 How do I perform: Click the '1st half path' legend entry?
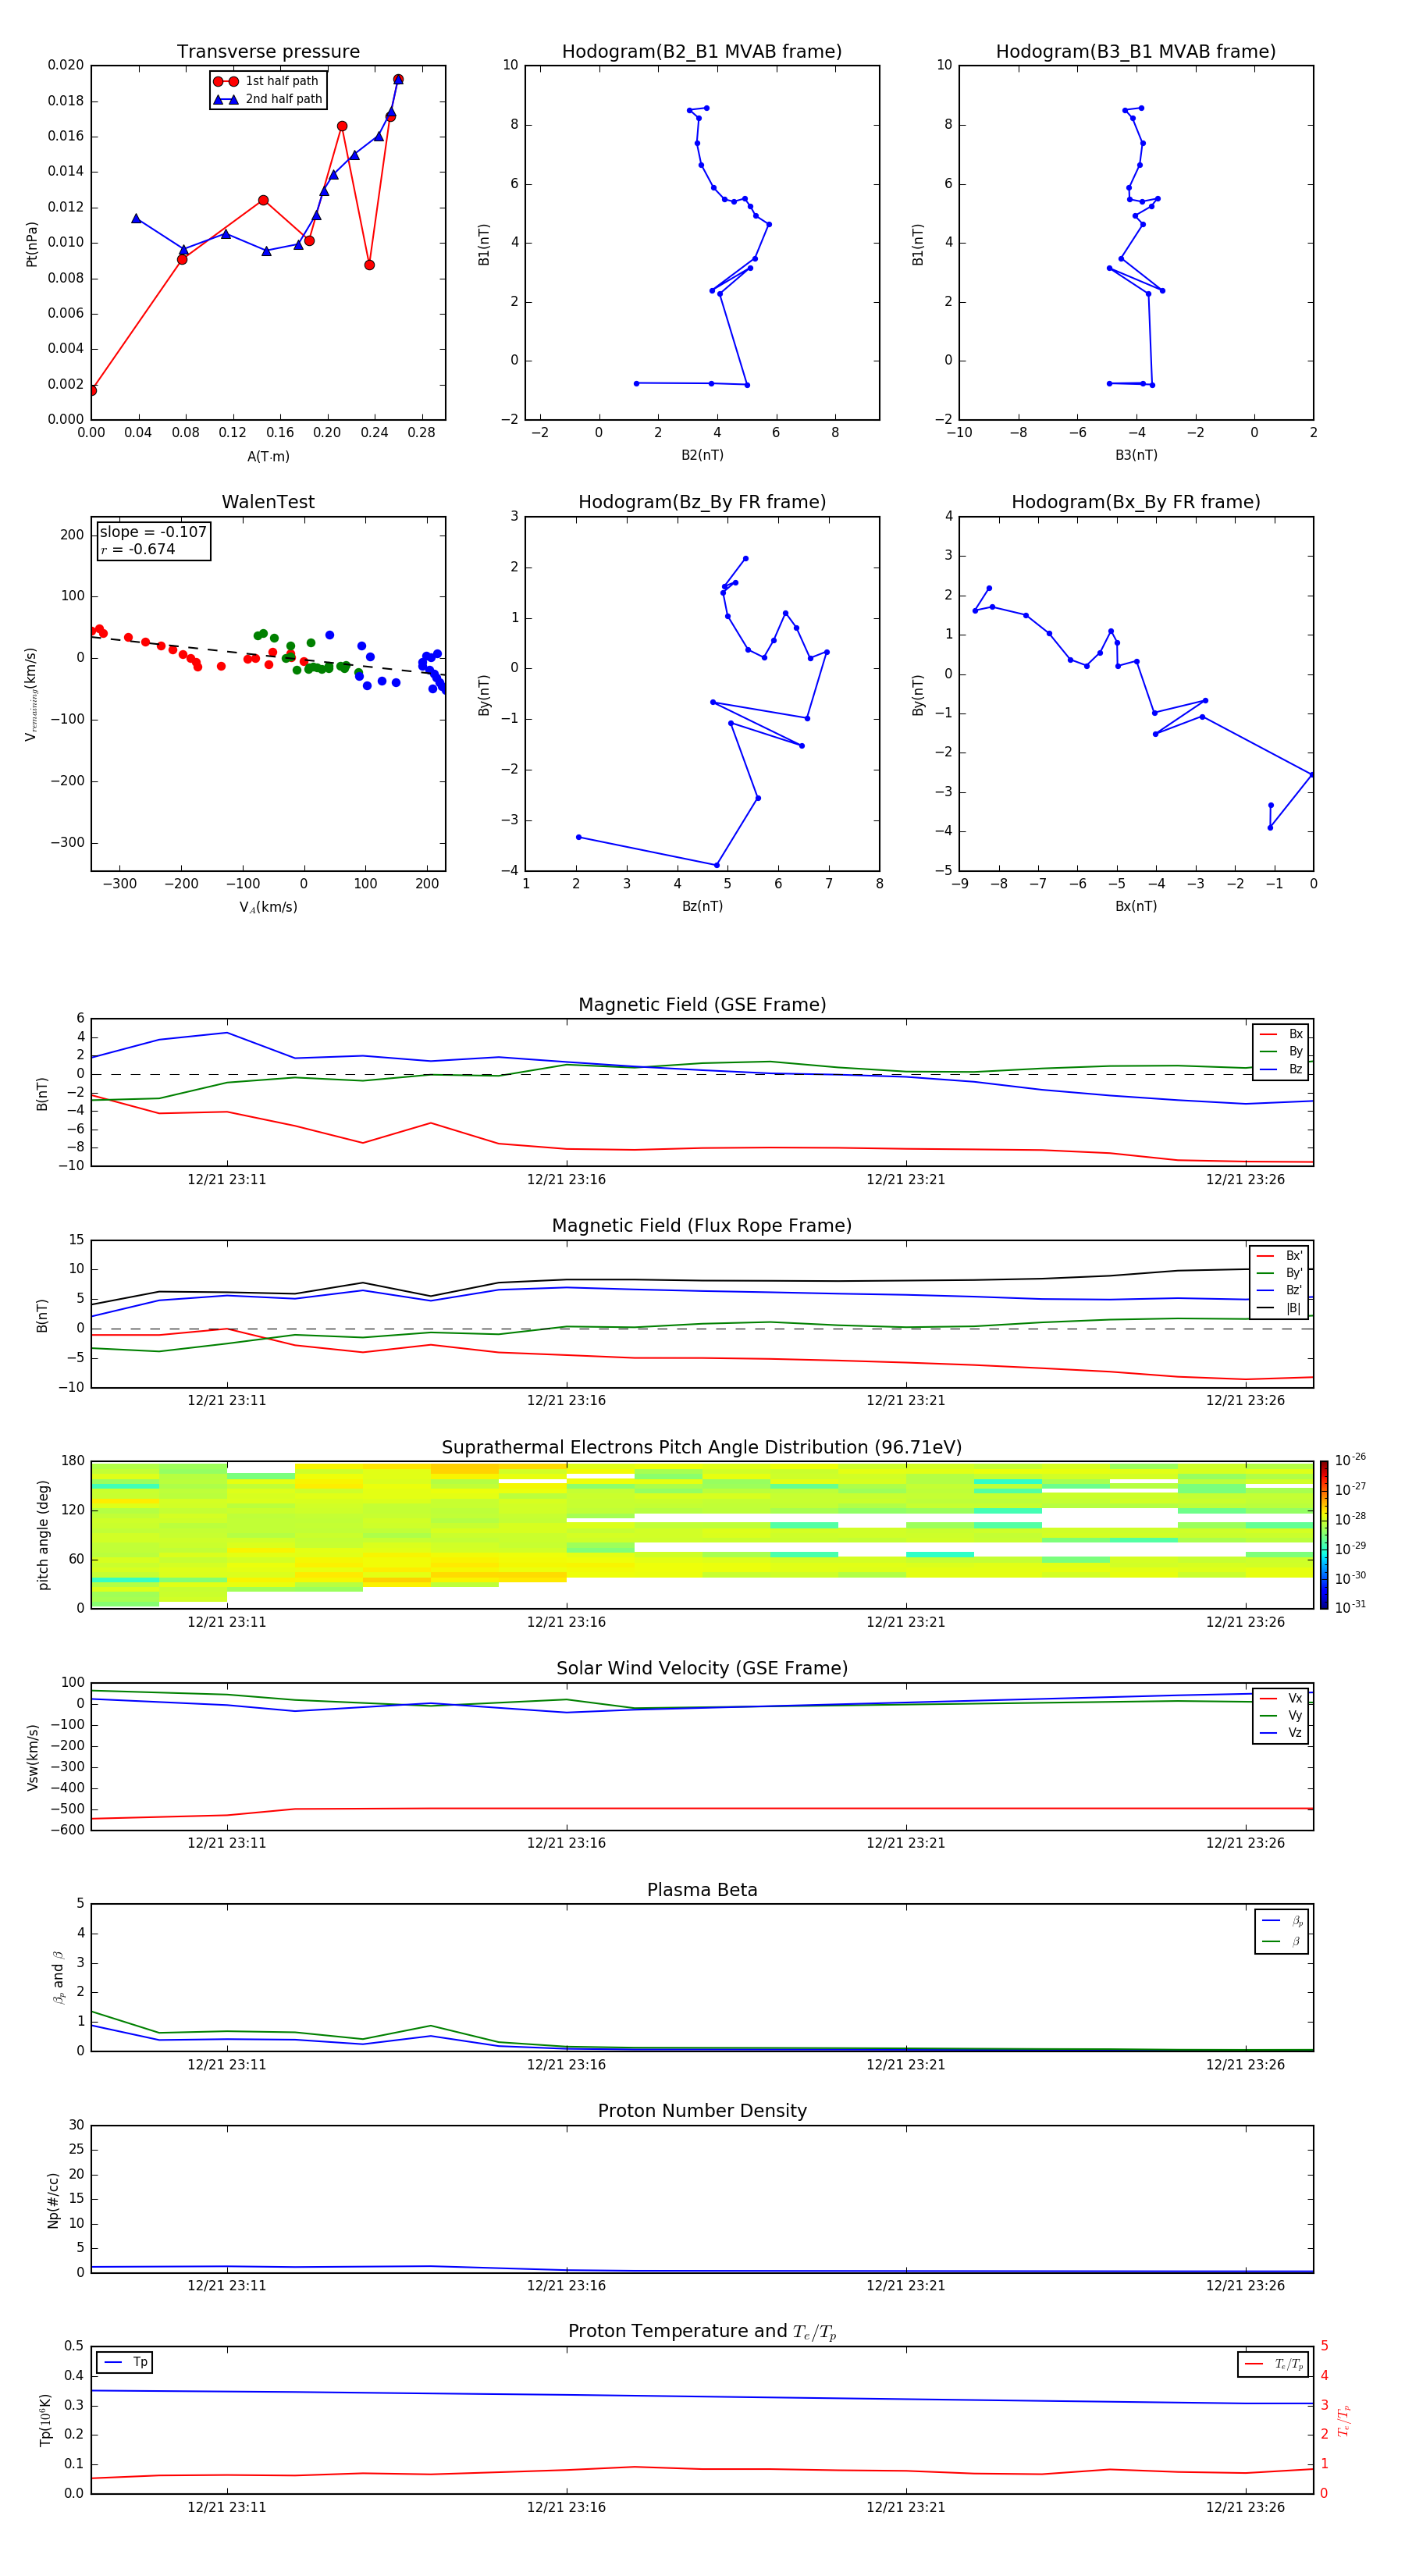[266, 81]
